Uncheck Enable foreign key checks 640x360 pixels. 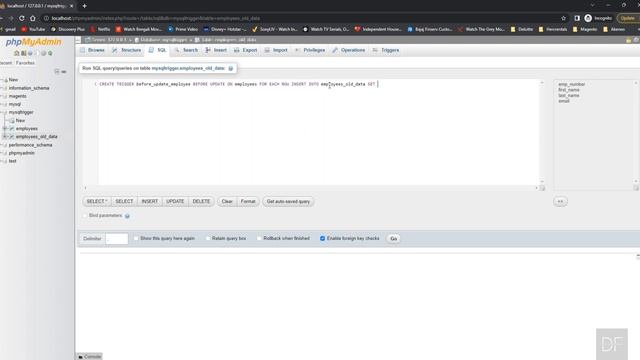[322, 238]
